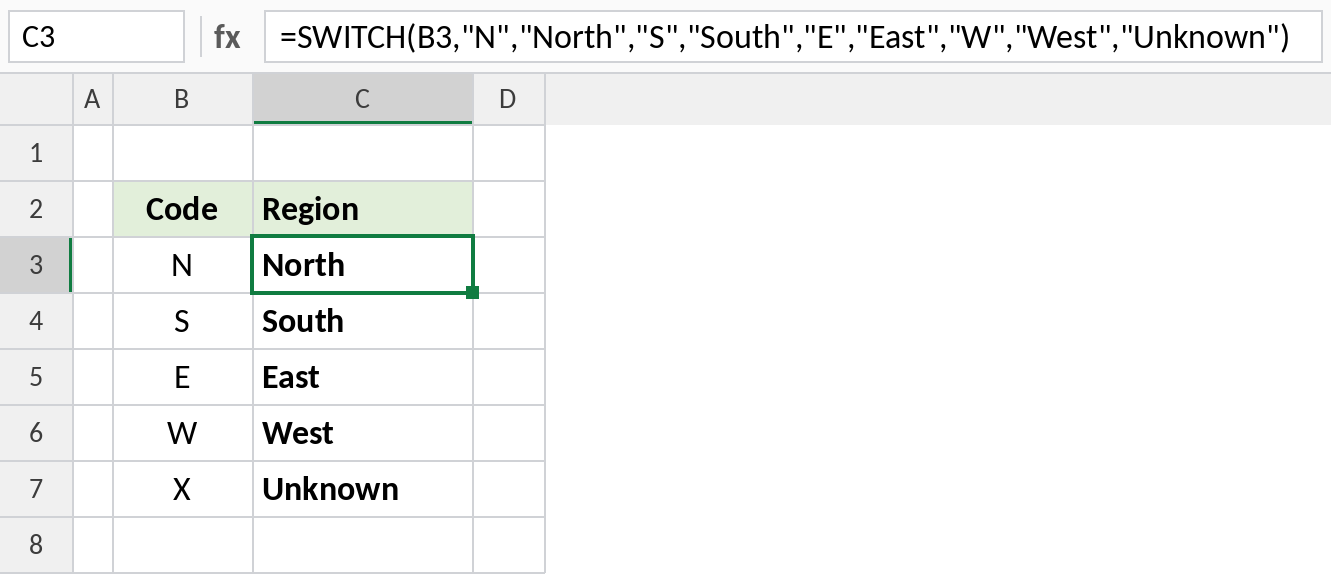Click the Name Box showing C3
The height and width of the screenshot is (574, 1332).
pos(97,37)
